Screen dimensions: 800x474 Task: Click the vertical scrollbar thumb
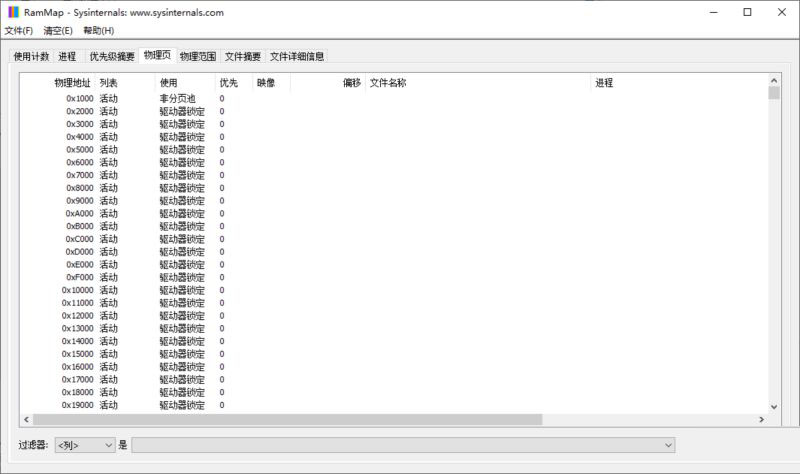point(774,93)
